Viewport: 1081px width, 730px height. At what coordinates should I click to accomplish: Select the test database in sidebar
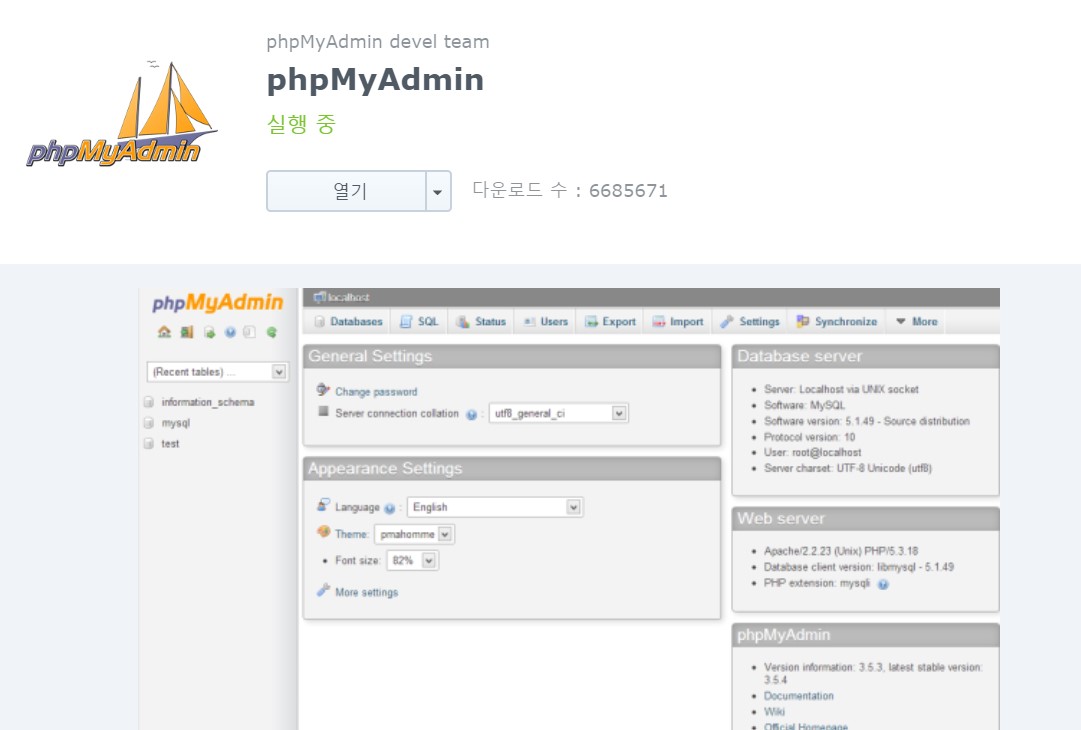pos(170,443)
